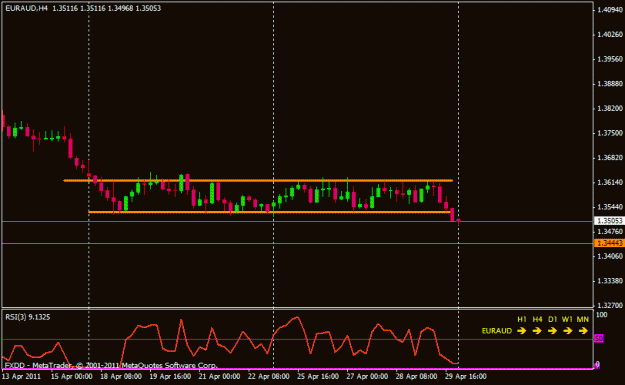This screenshot has height=385, width=625.
Task: Click the magenta RSI 50 level tag
Action: click(599, 339)
